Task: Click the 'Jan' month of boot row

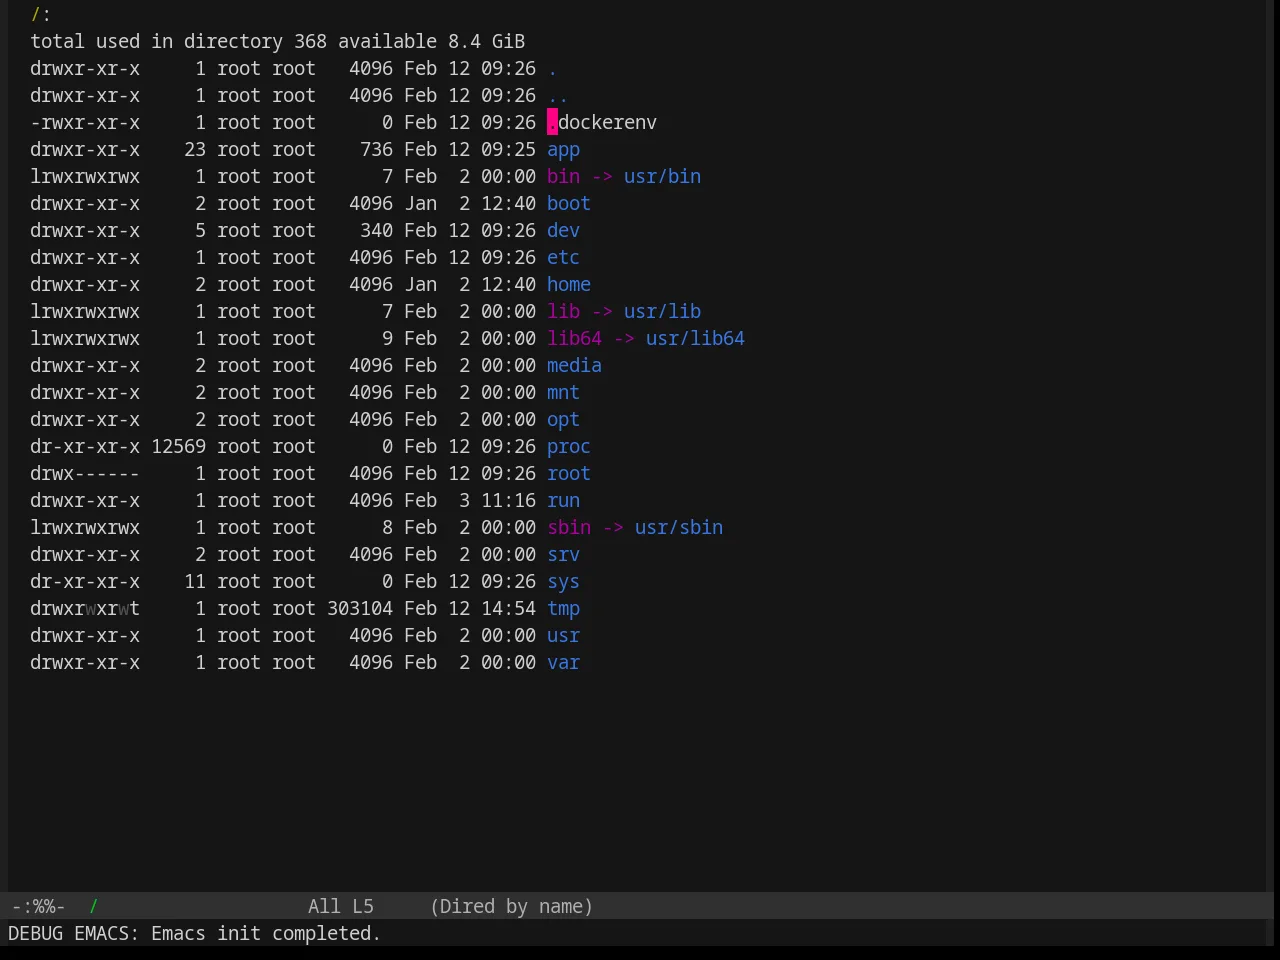Action: (420, 204)
